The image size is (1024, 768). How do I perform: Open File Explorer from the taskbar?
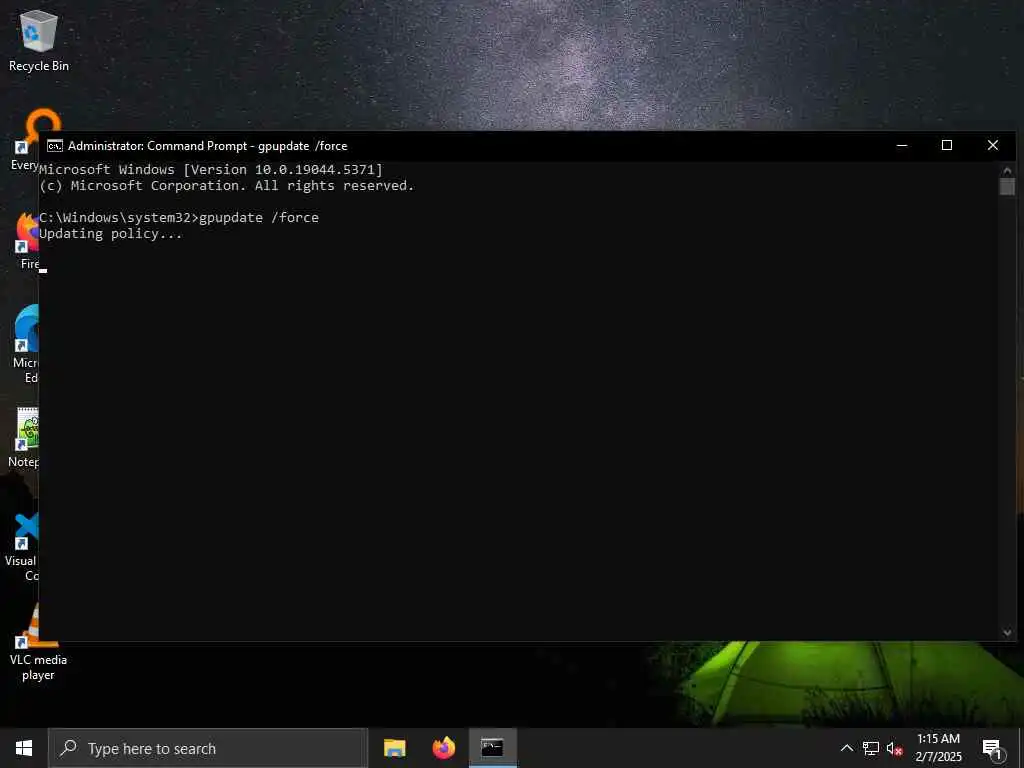click(x=394, y=748)
